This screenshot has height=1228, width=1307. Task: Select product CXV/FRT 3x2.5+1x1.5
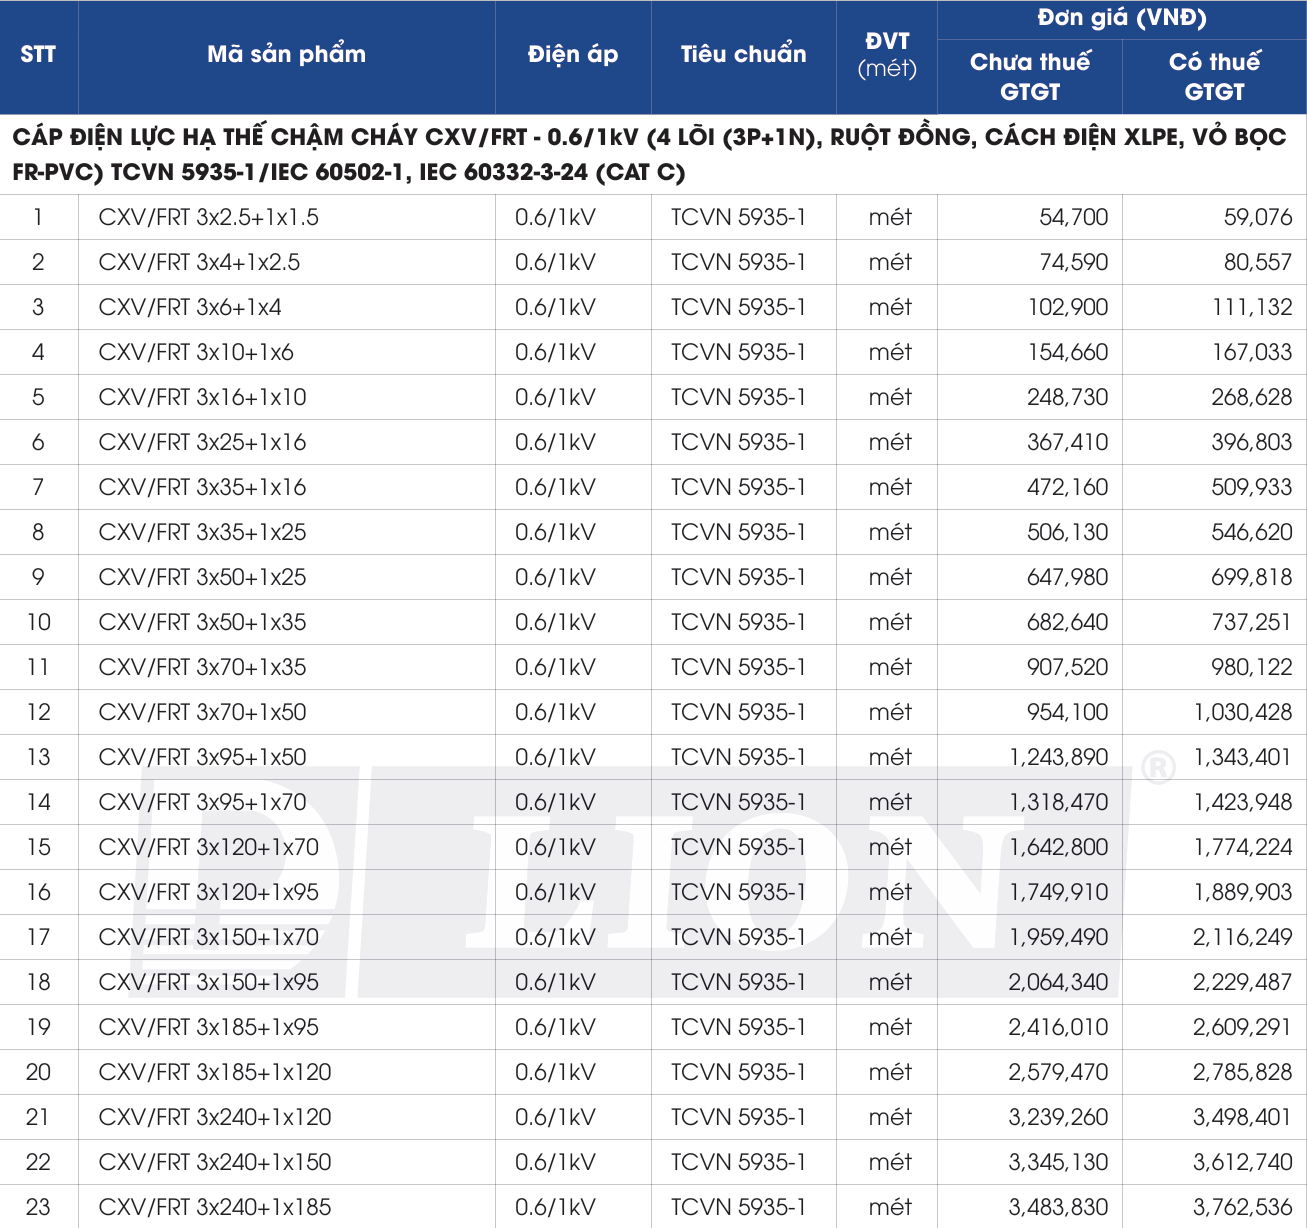point(208,217)
